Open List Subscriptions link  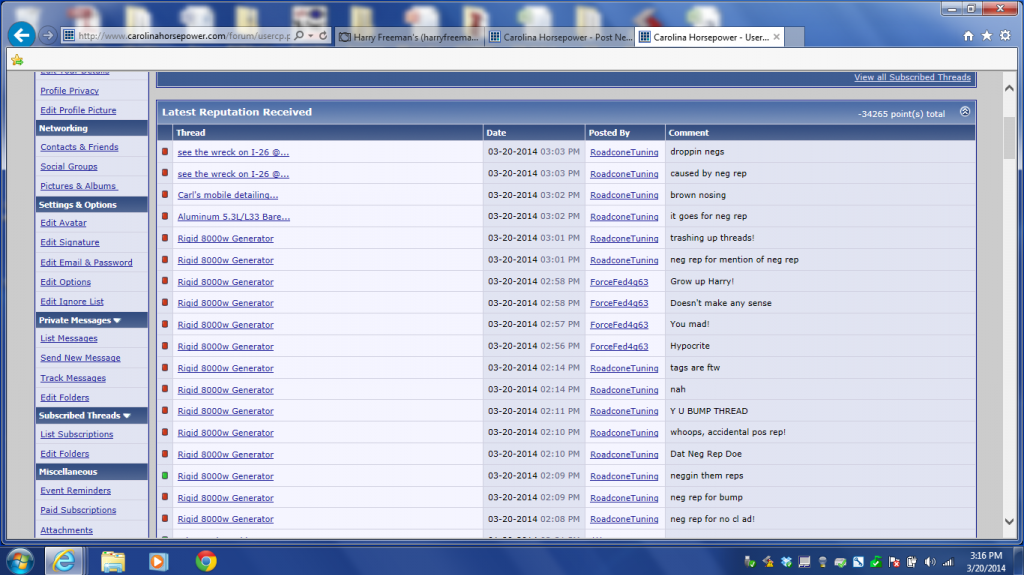click(x=76, y=435)
